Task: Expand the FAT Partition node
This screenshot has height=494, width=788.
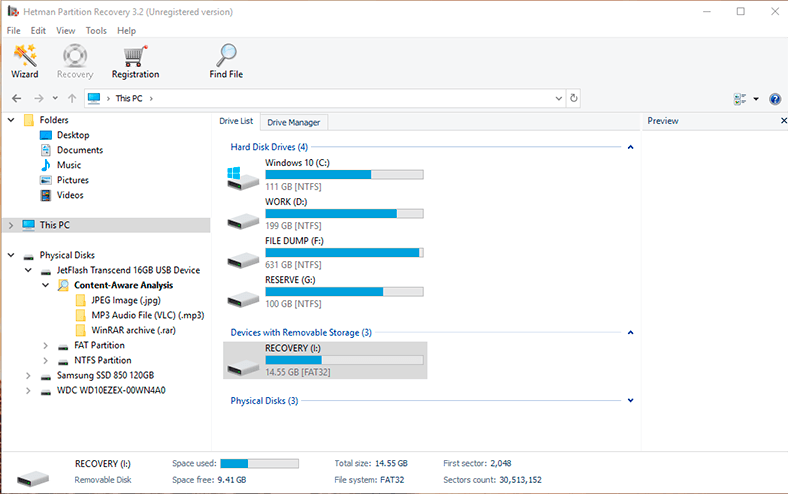Action: (x=45, y=345)
